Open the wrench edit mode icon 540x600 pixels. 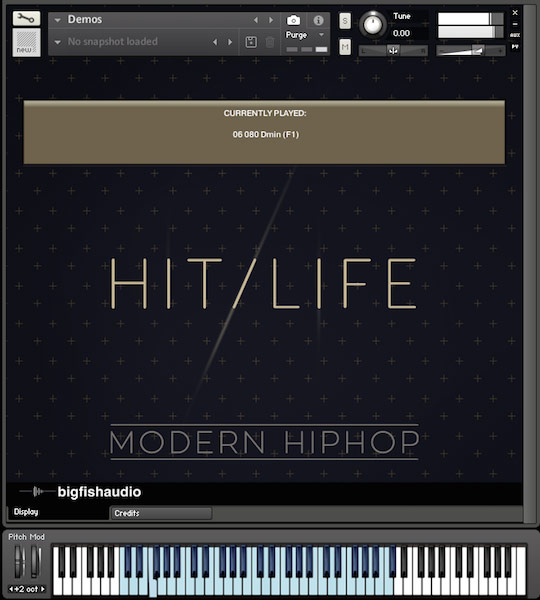[x=26, y=18]
